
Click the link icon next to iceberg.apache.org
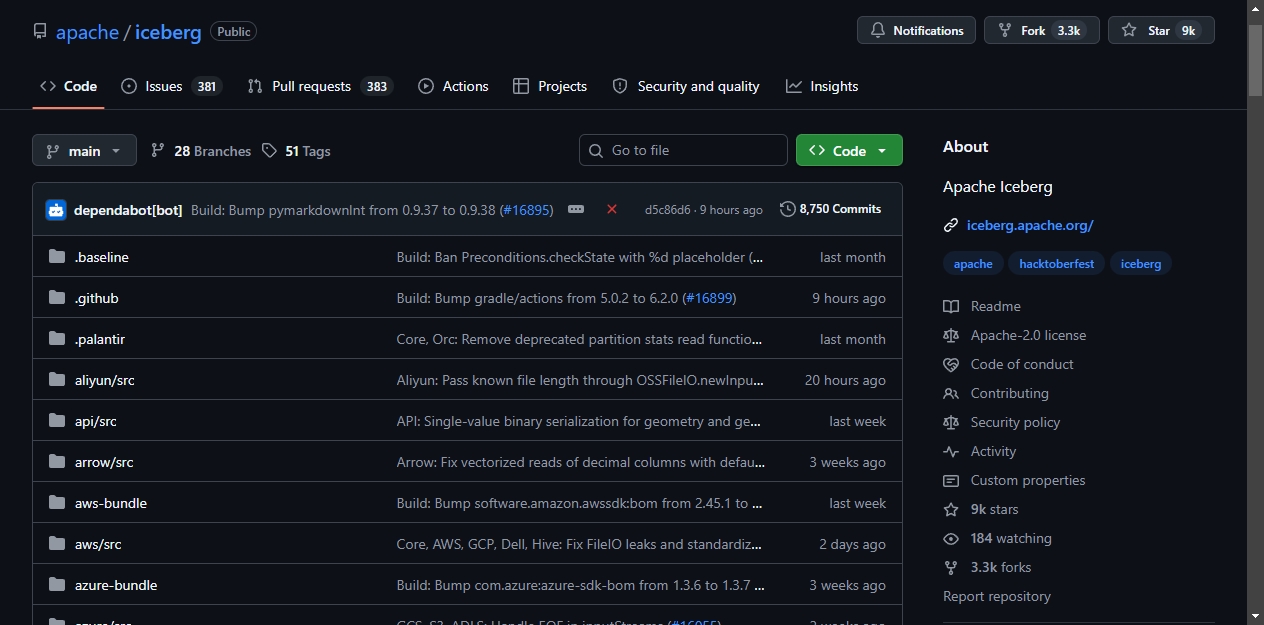[x=951, y=225]
